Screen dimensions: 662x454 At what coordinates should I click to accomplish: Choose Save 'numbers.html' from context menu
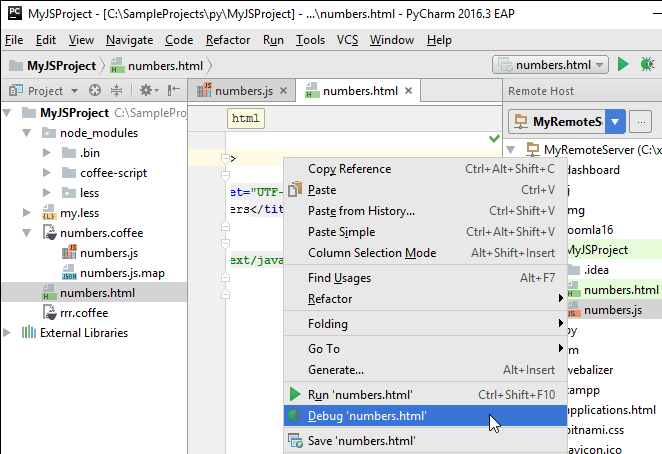coord(425,441)
